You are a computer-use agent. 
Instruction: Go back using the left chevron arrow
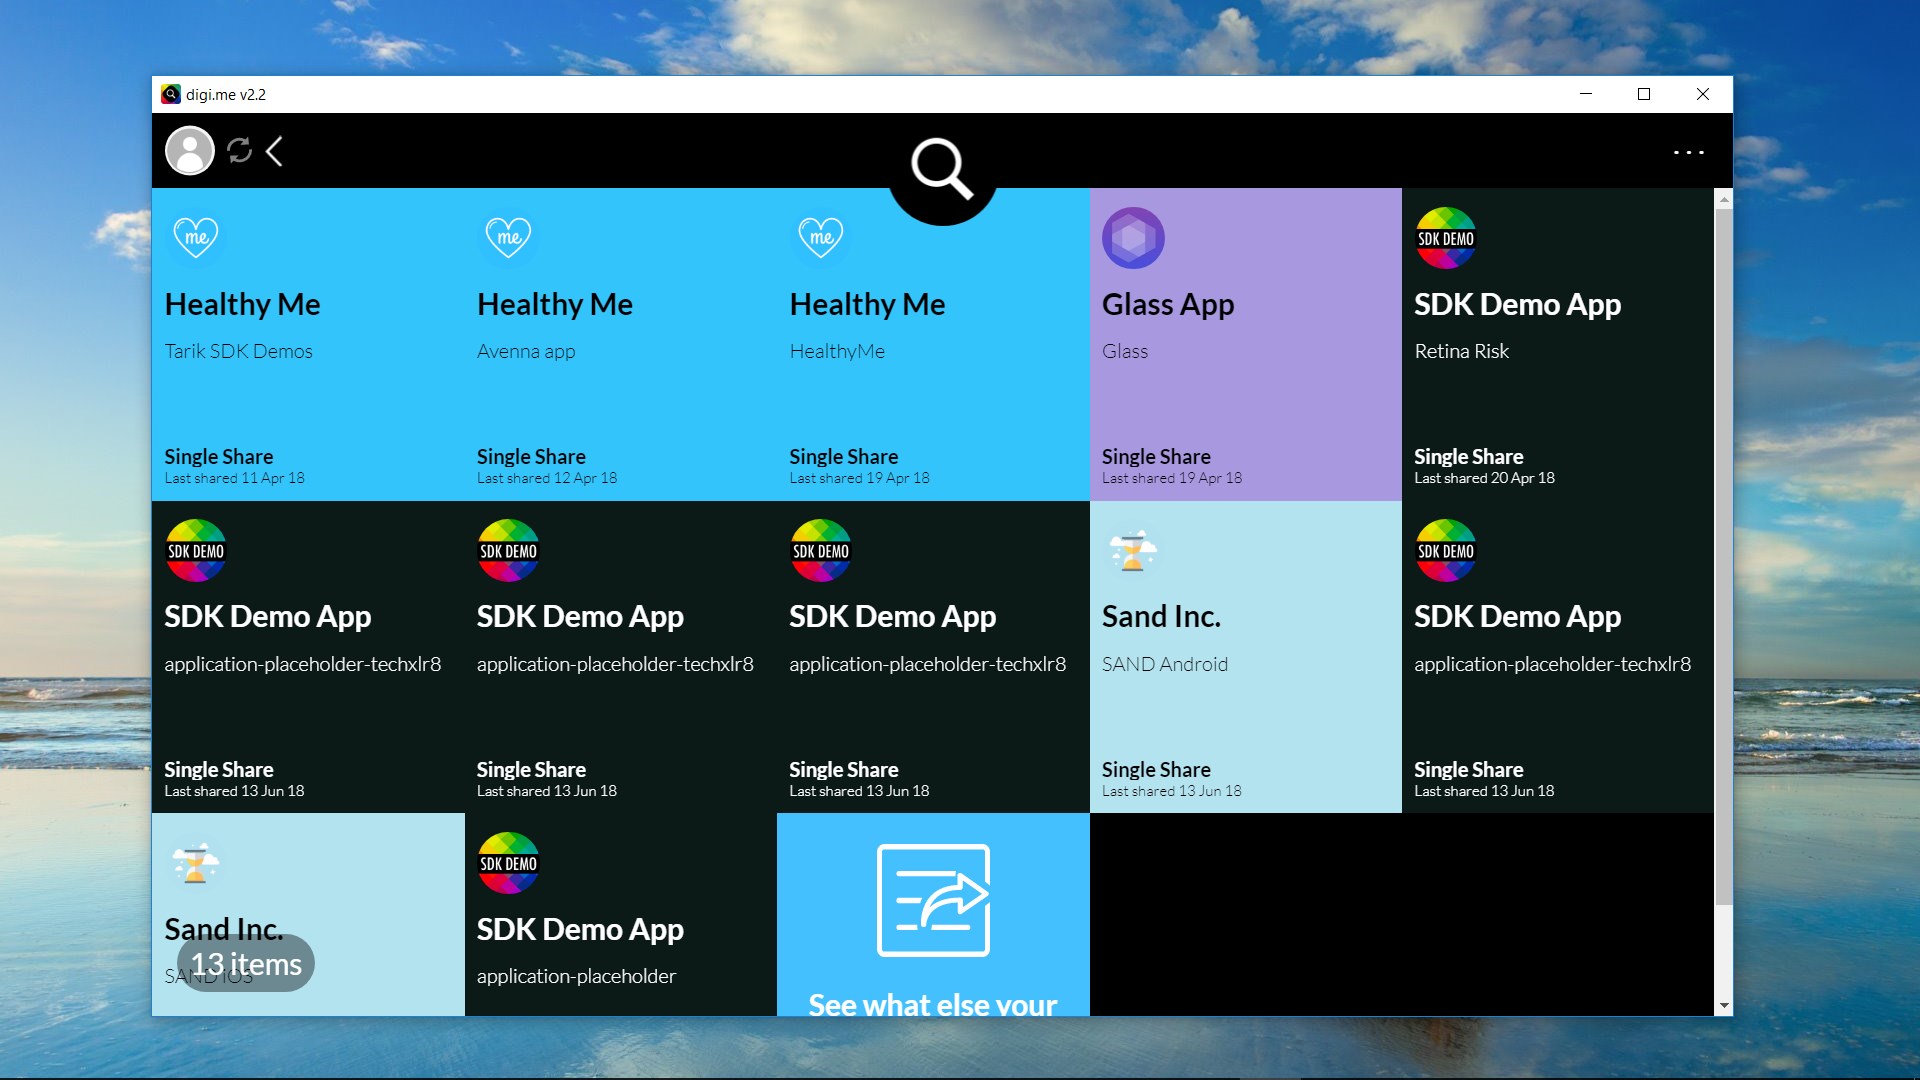(x=274, y=151)
